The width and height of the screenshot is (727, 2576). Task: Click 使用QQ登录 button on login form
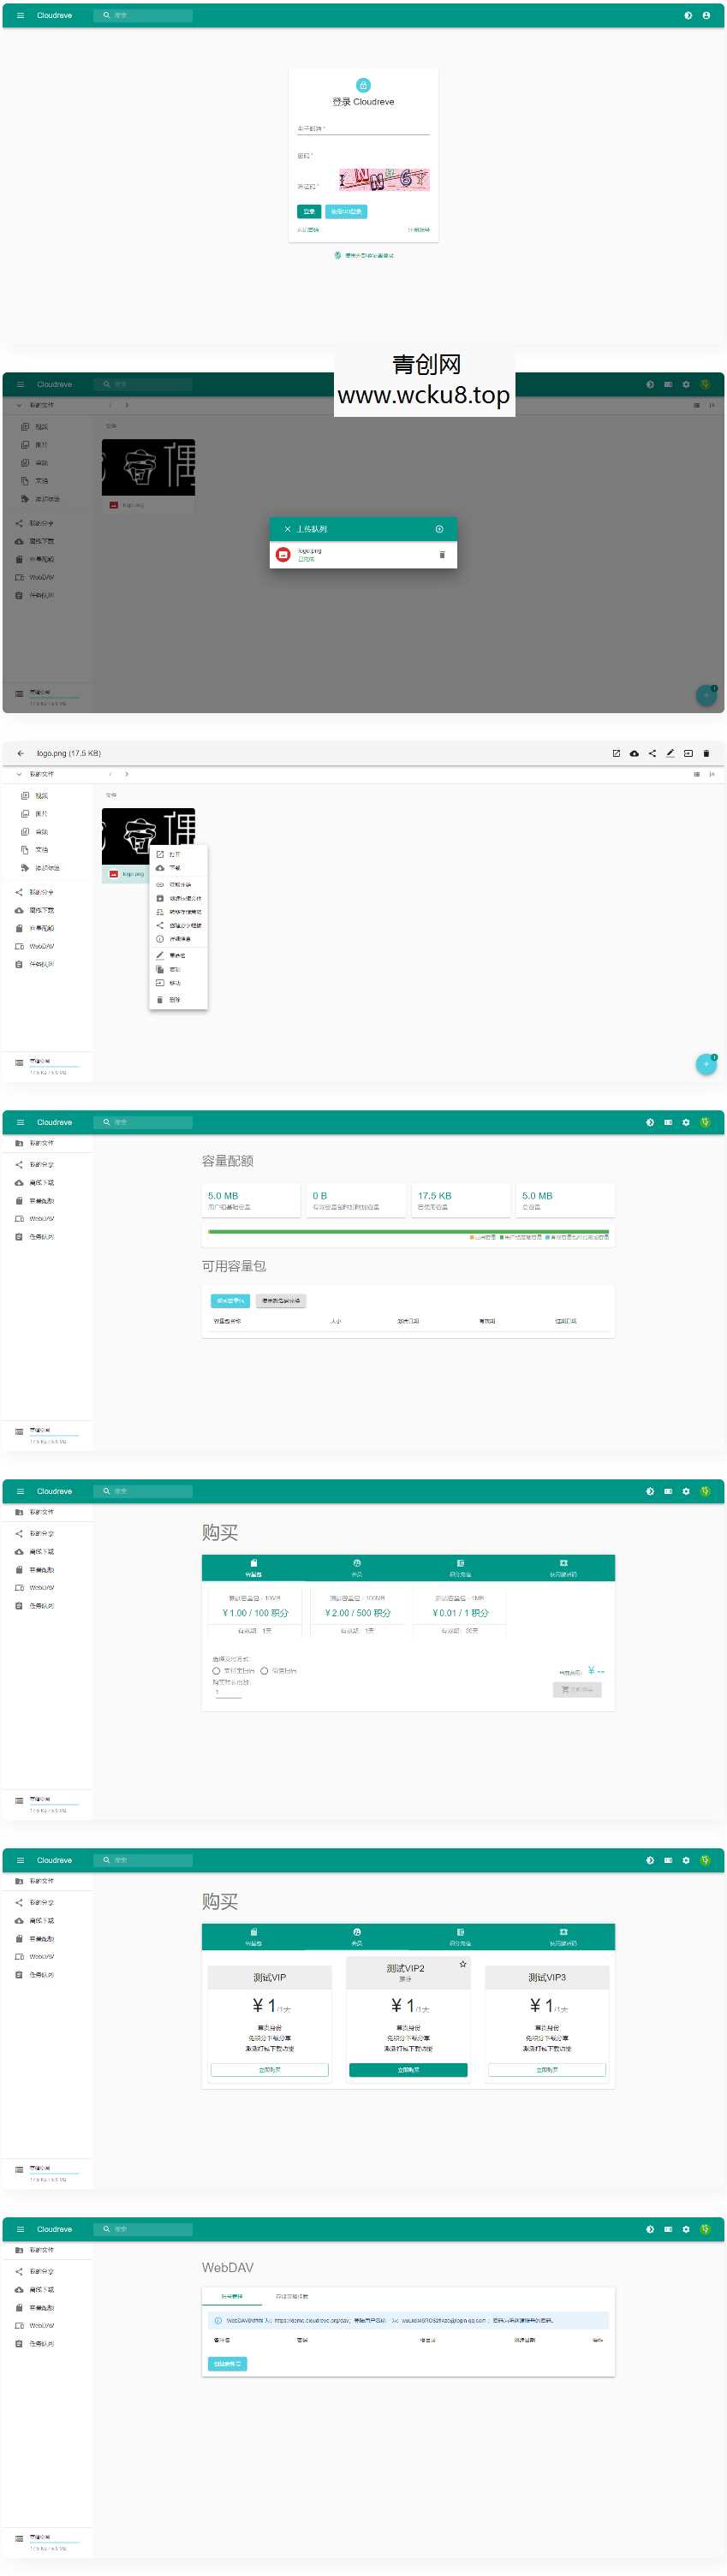346,211
